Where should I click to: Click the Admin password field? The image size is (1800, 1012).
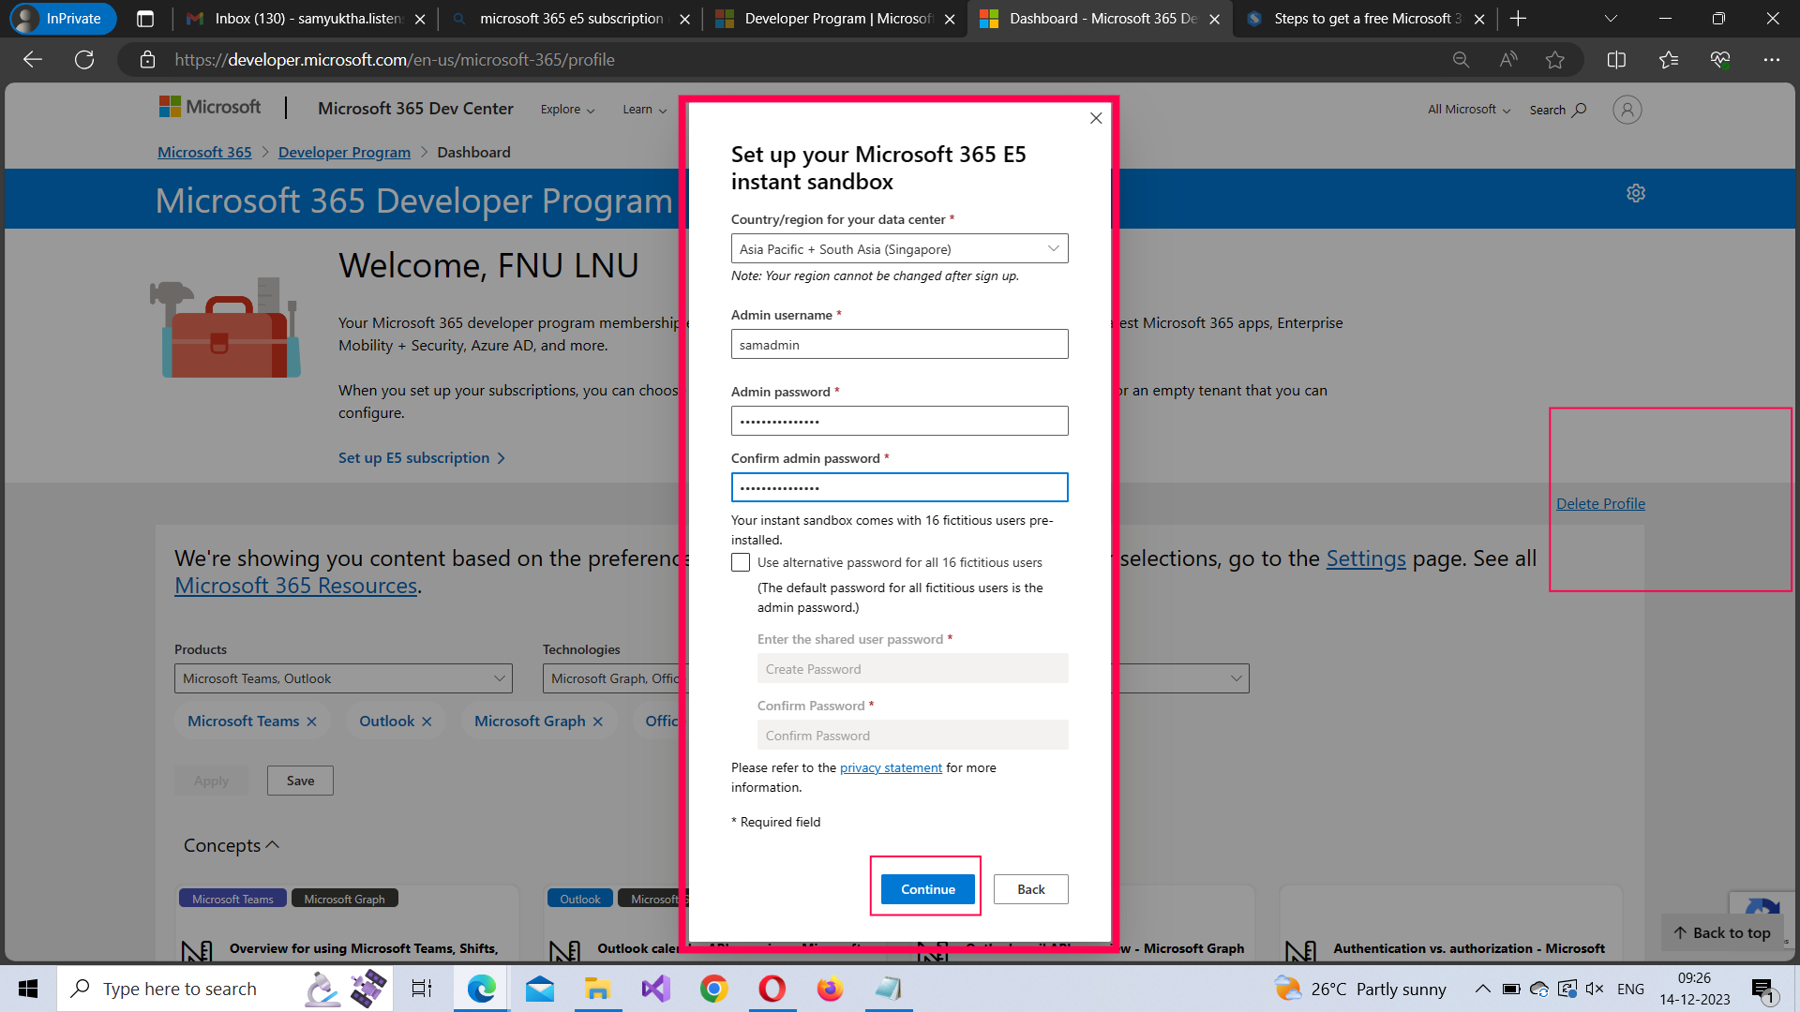click(899, 421)
